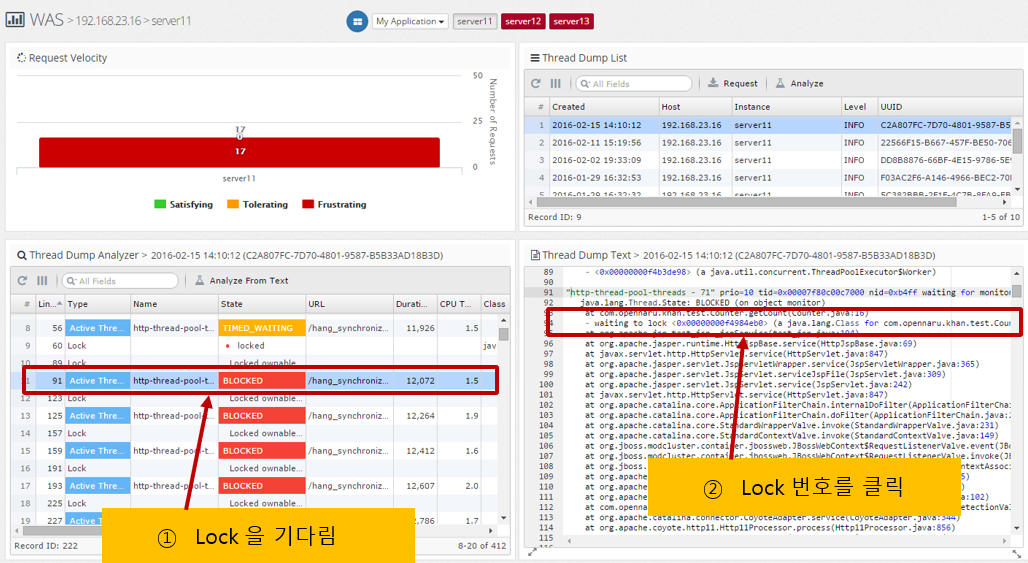Switch to the server12 tab

click(523, 21)
